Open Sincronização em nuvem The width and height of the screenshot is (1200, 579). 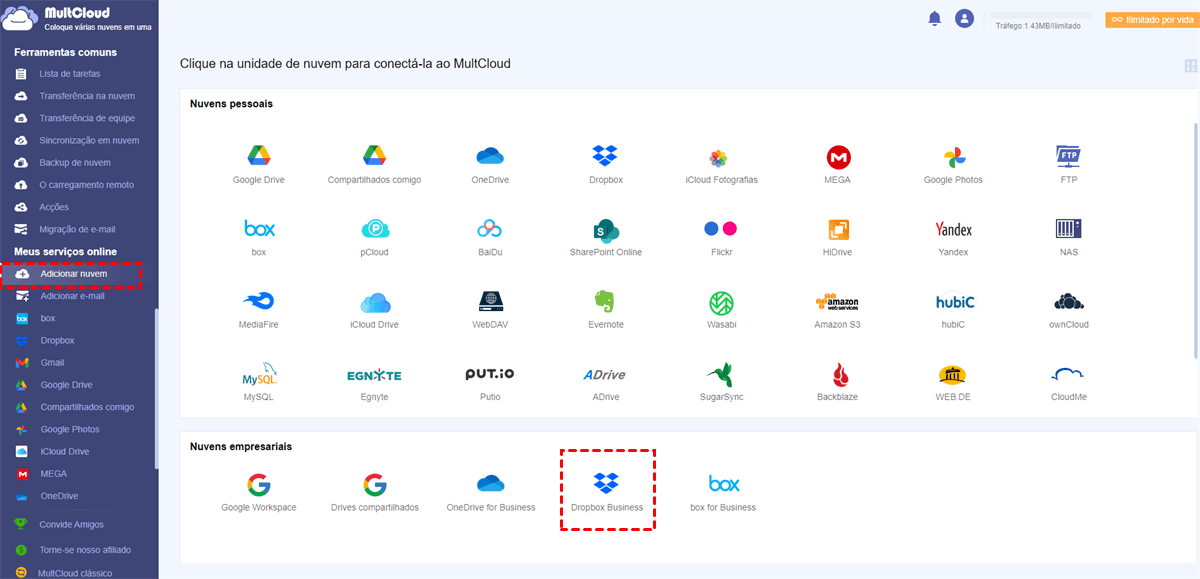tap(89, 140)
